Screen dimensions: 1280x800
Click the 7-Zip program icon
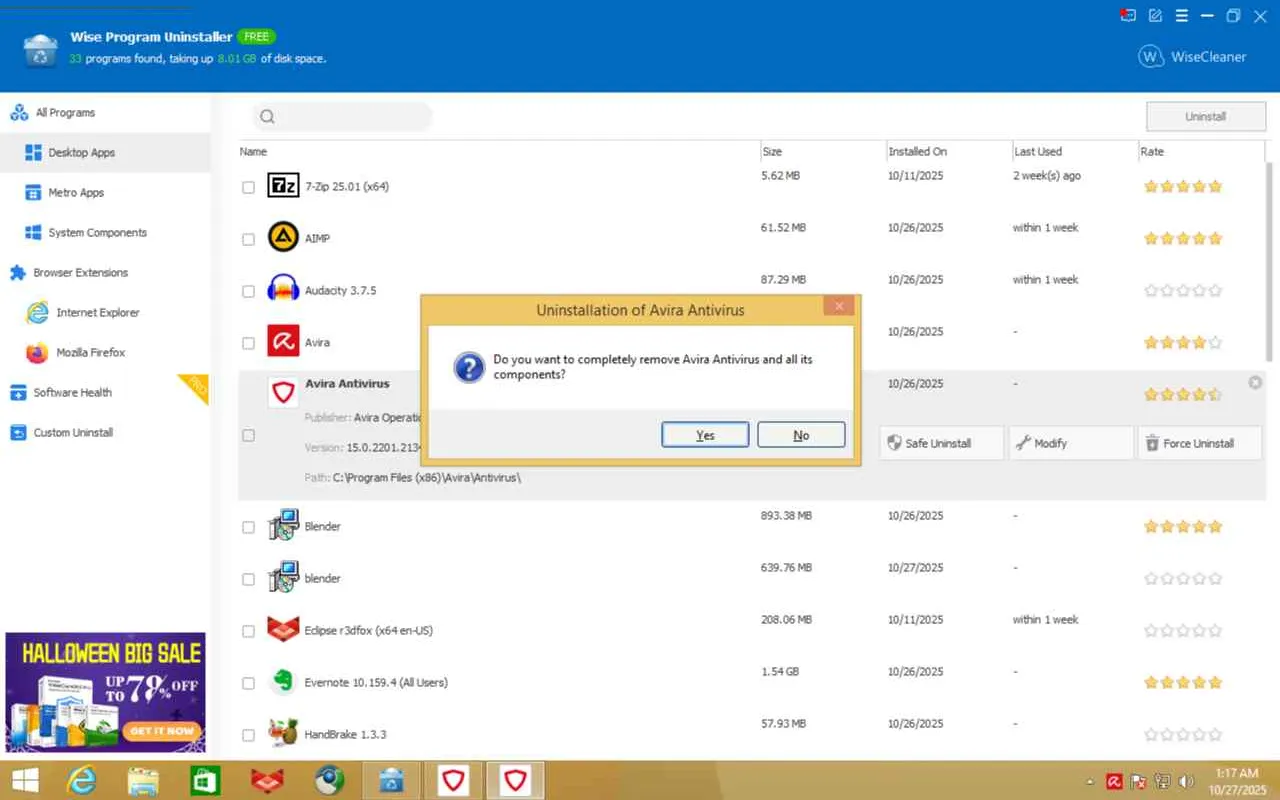pyautogui.click(x=283, y=186)
